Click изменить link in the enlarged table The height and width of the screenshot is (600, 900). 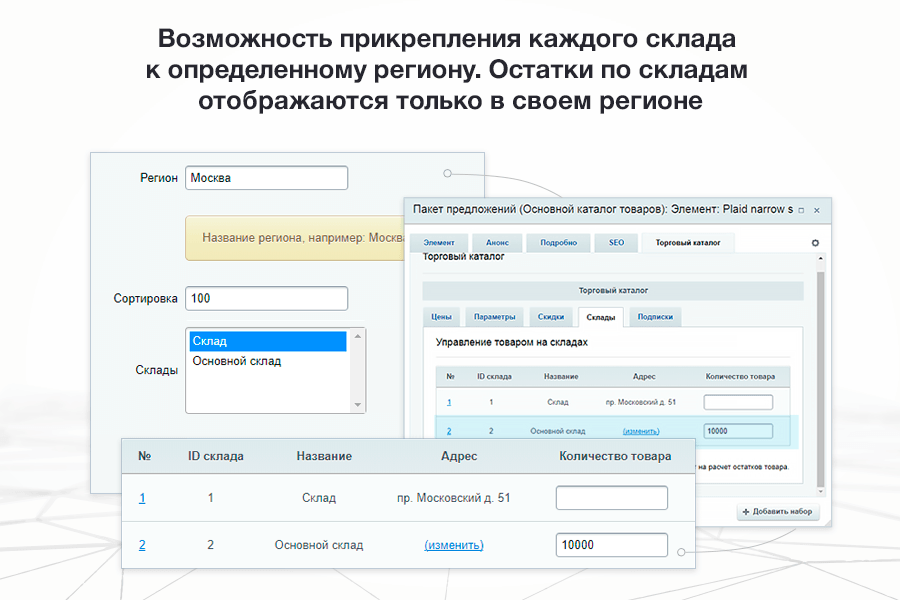click(x=454, y=545)
